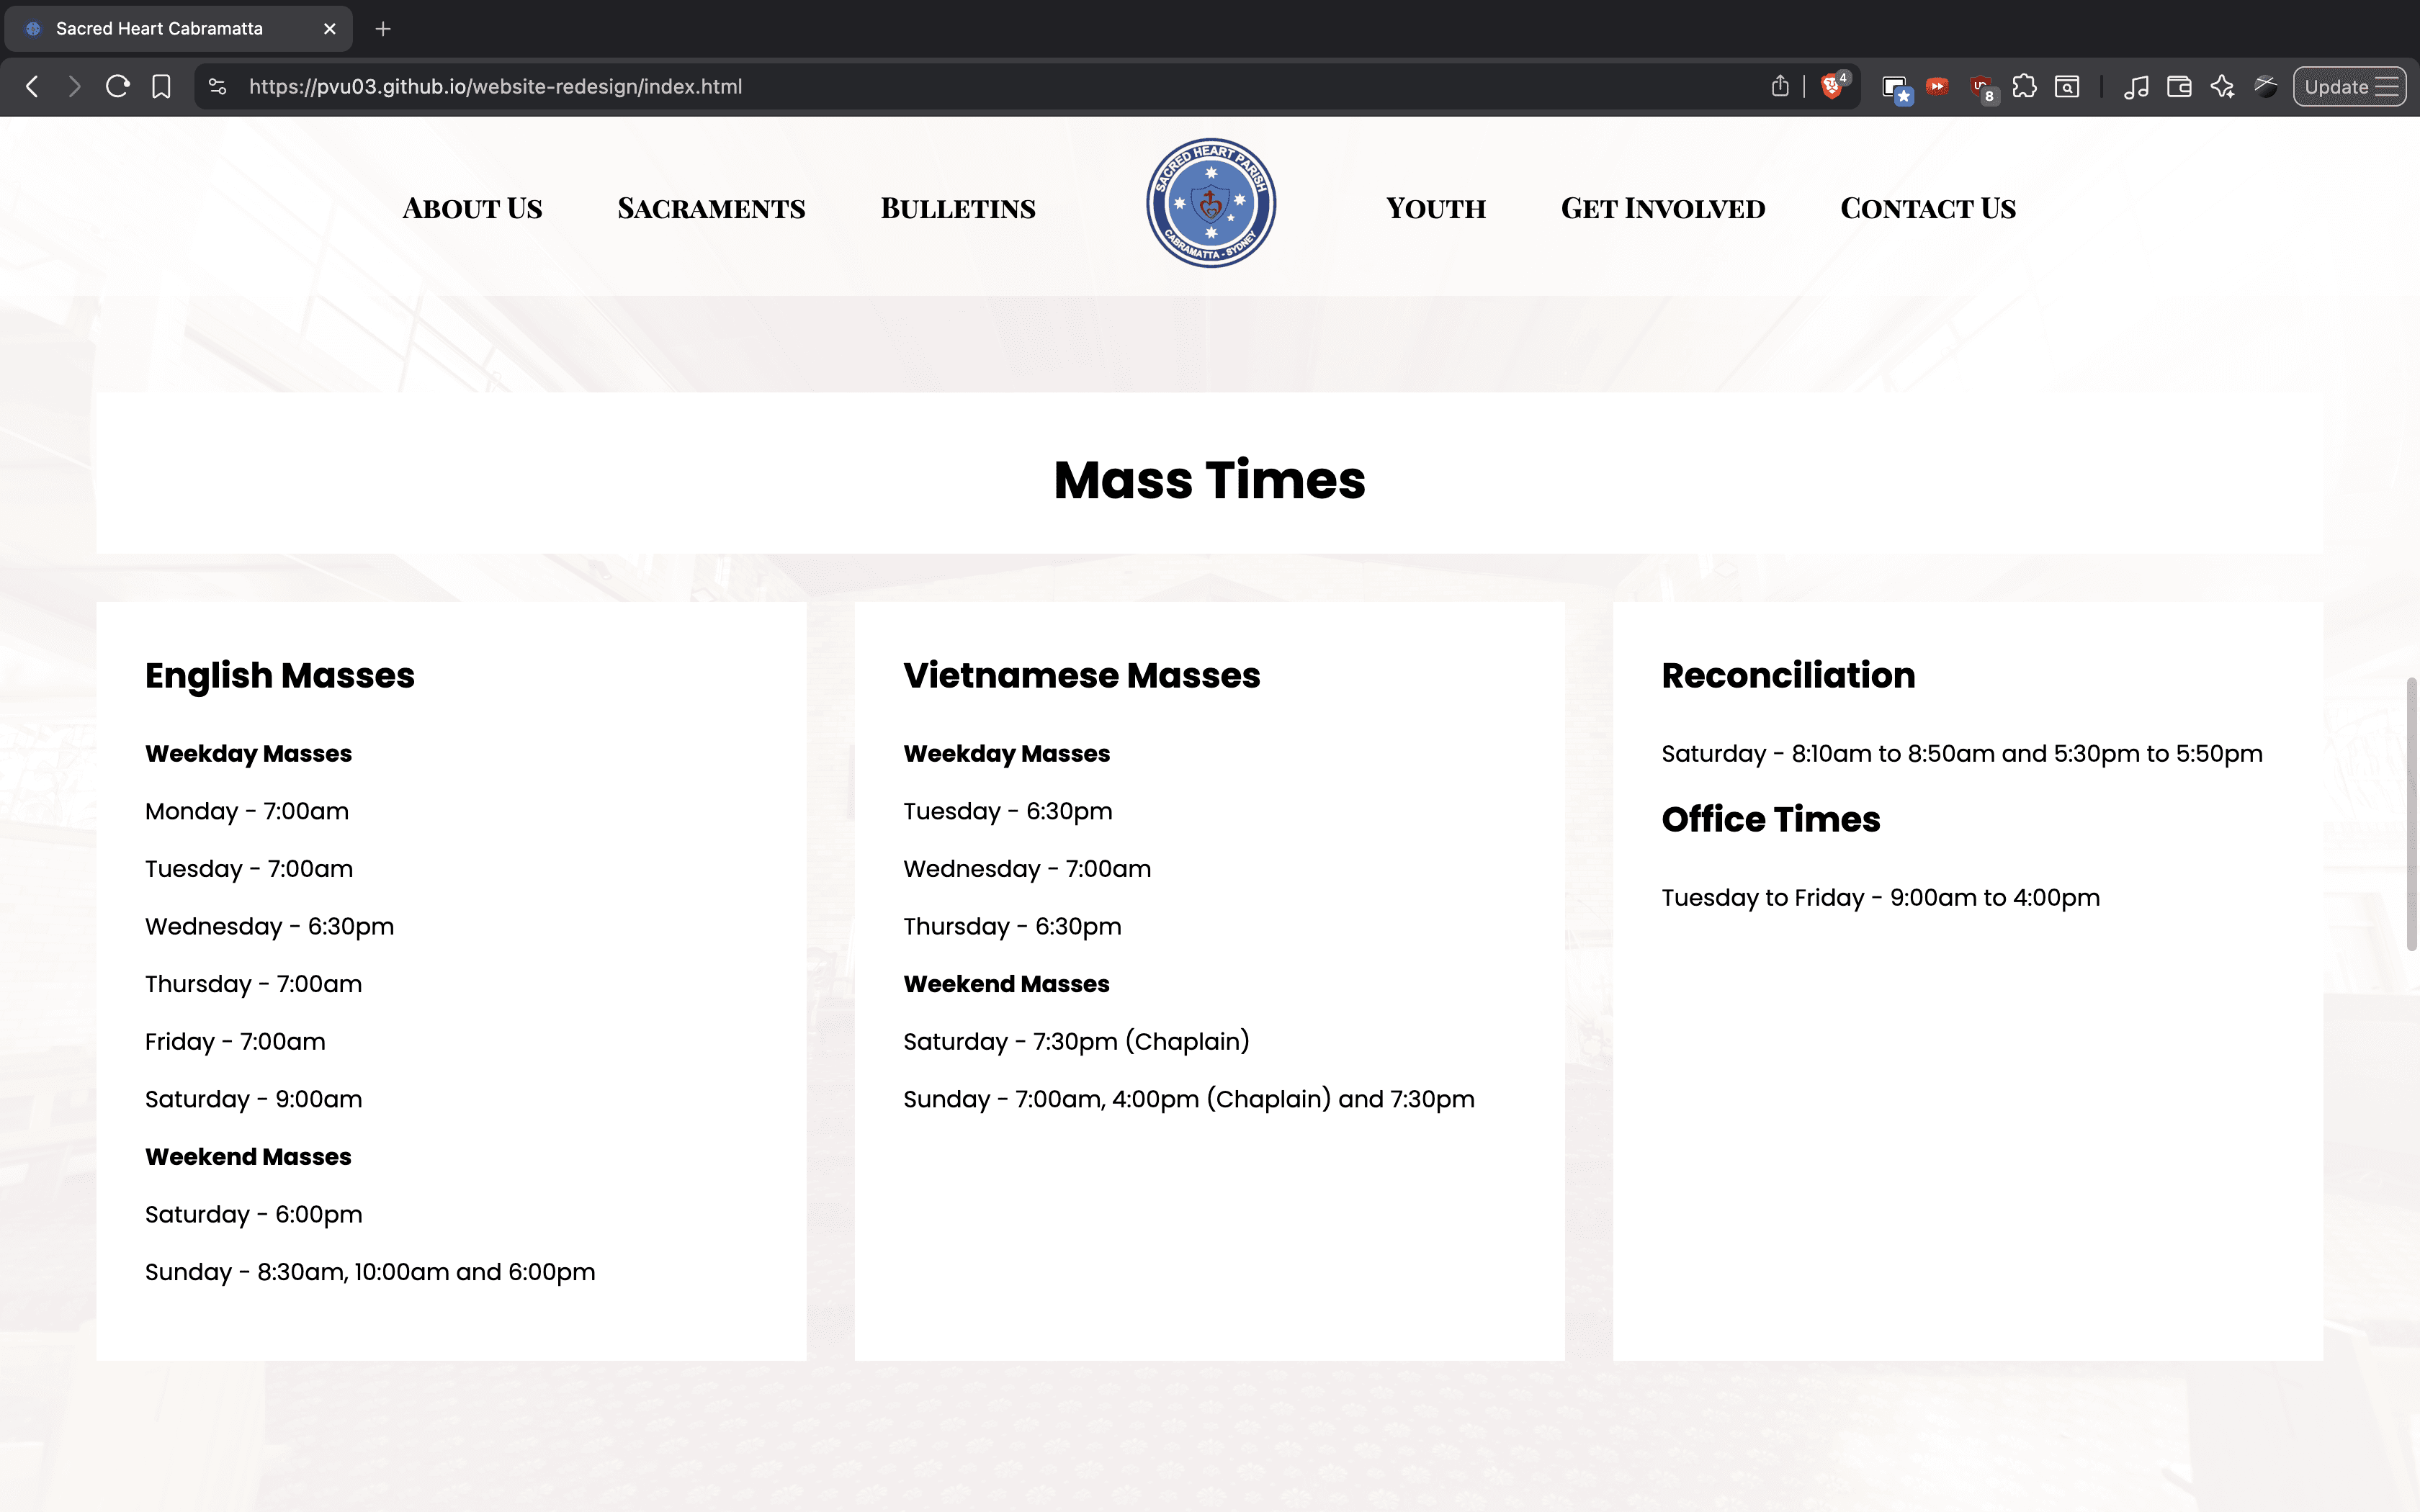Click the uBlock Origin extension icon
The image size is (2420, 1512).
tap(1981, 87)
